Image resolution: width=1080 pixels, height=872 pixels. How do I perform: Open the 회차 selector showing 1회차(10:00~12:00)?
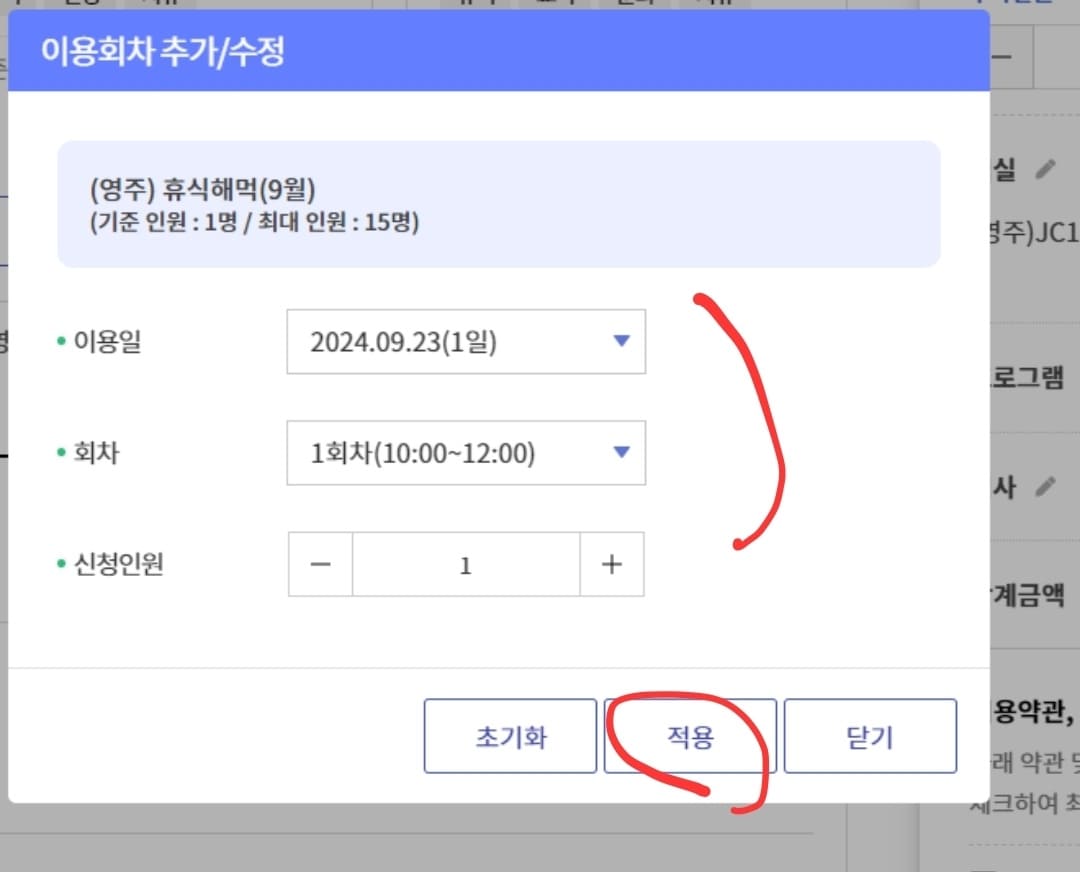click(x=466, y=452)
